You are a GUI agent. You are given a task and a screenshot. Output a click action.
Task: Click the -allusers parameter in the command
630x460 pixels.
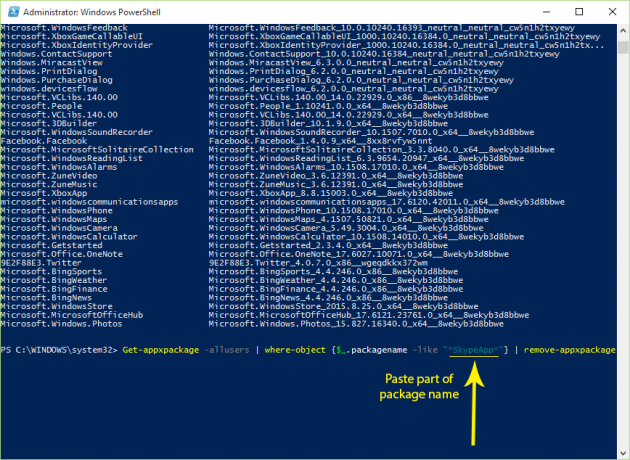point(232,348)
